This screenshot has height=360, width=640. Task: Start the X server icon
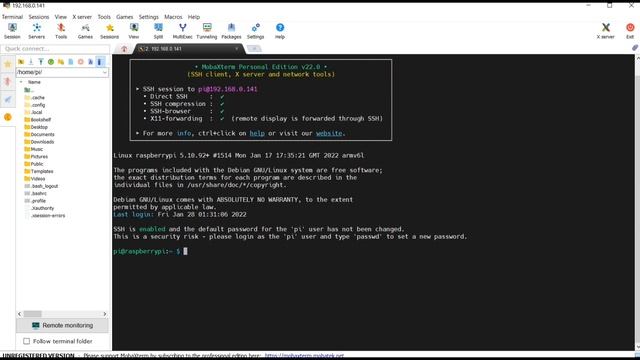[x=605, y=31]
